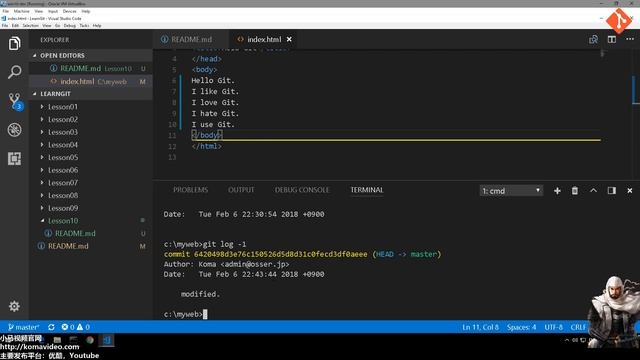Click Chrome icon in Windows taskbar
The width and height of the screenshot is (640, 360).
pyautogui.click(x=90, y=340)
